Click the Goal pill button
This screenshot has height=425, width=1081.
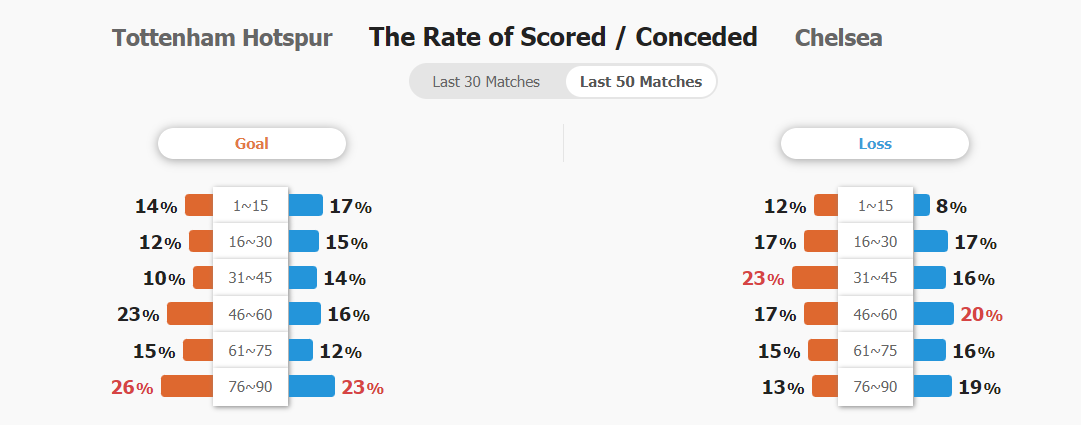[252, 144]
